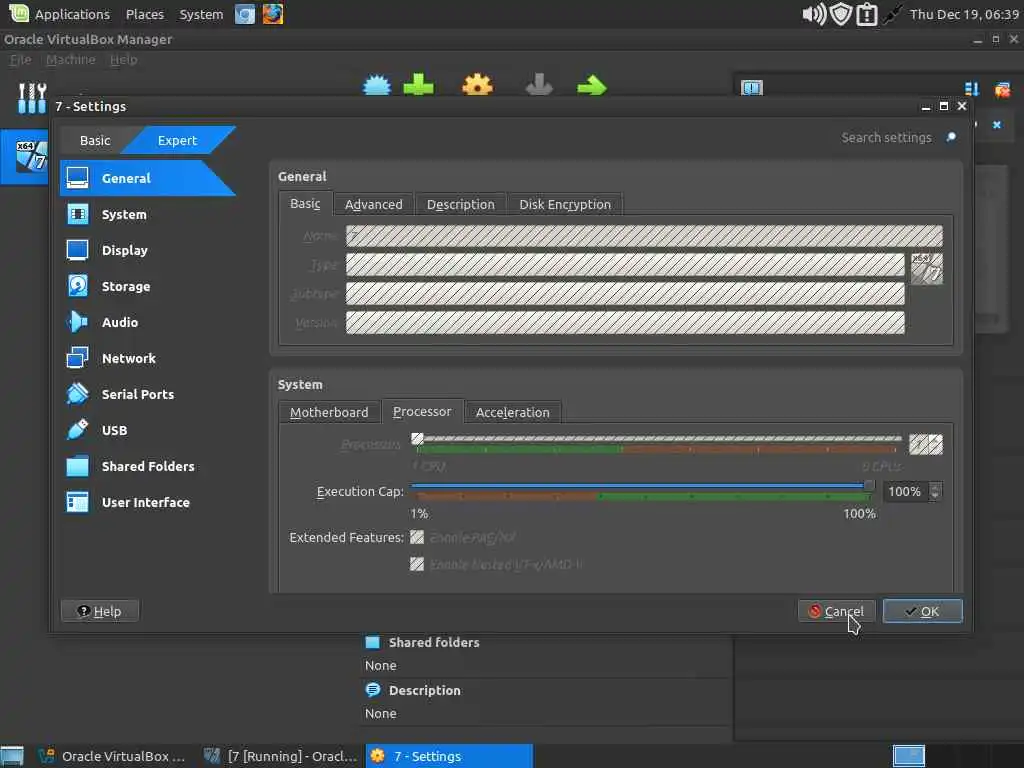Image resolution: width=1024 pixels, height=768 pixels.
Task: Click the OS type icon beside Type field
Action: (x=927, y=269)
